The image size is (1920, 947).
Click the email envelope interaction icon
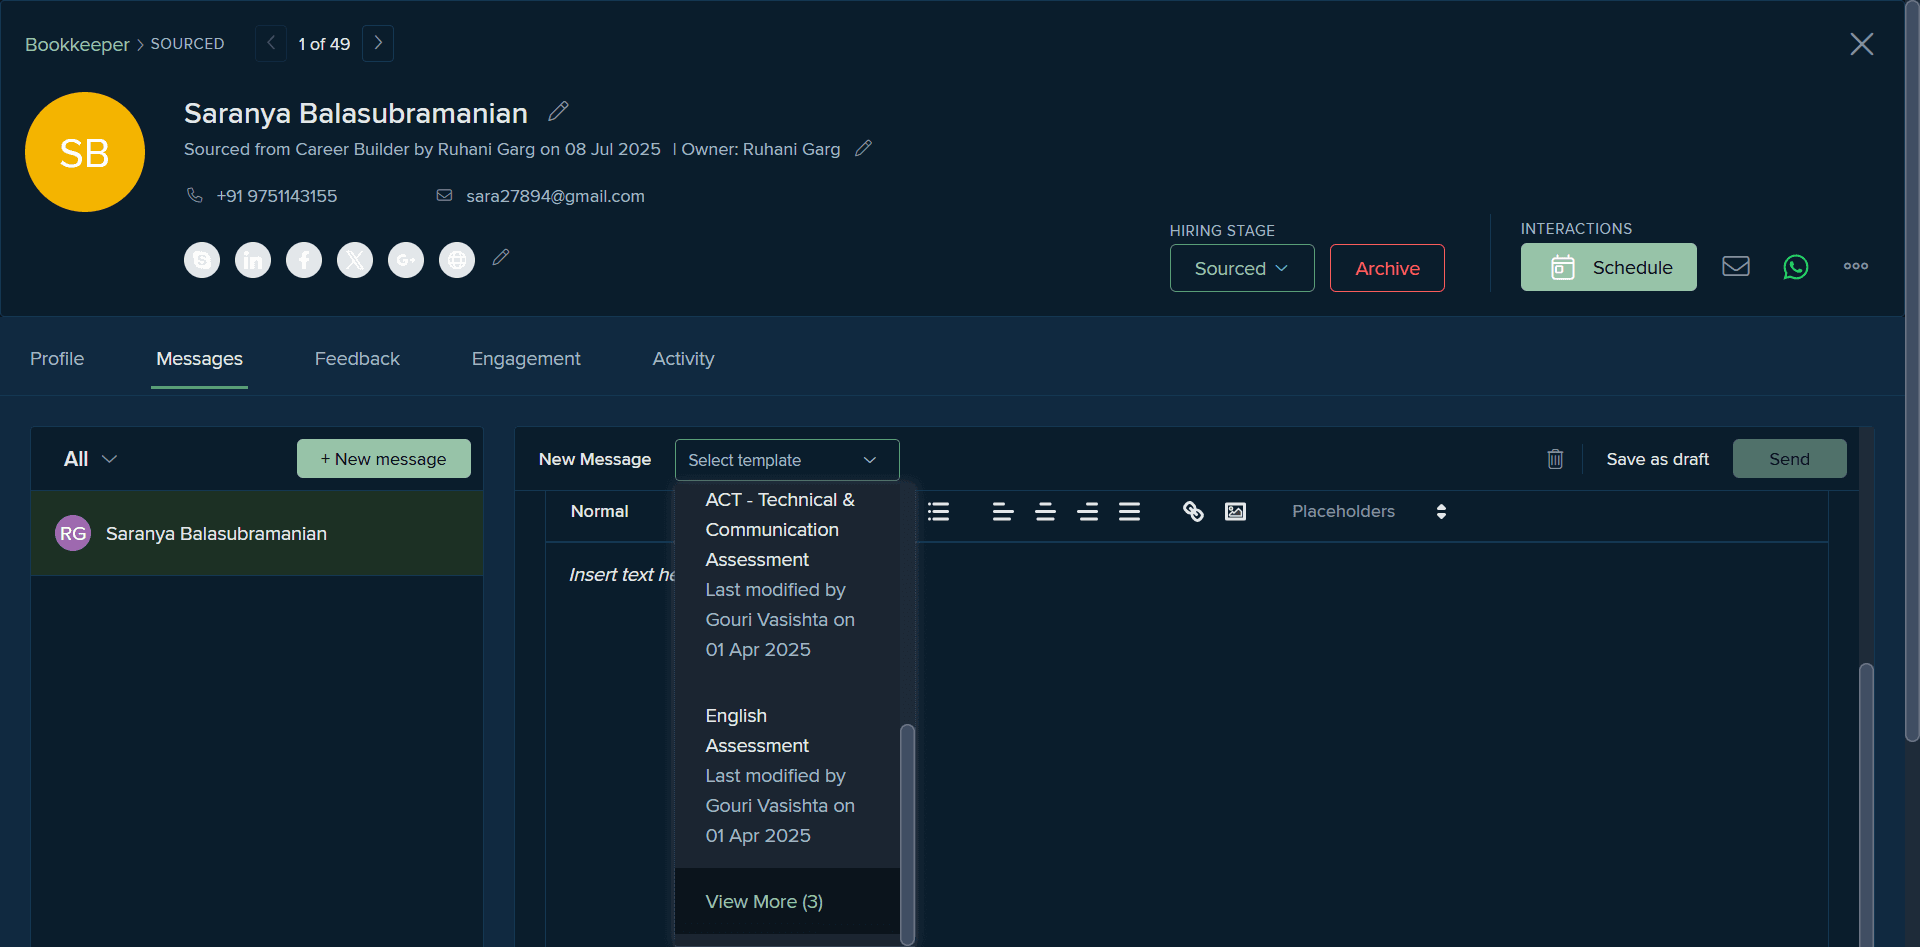click(1736, 266)
